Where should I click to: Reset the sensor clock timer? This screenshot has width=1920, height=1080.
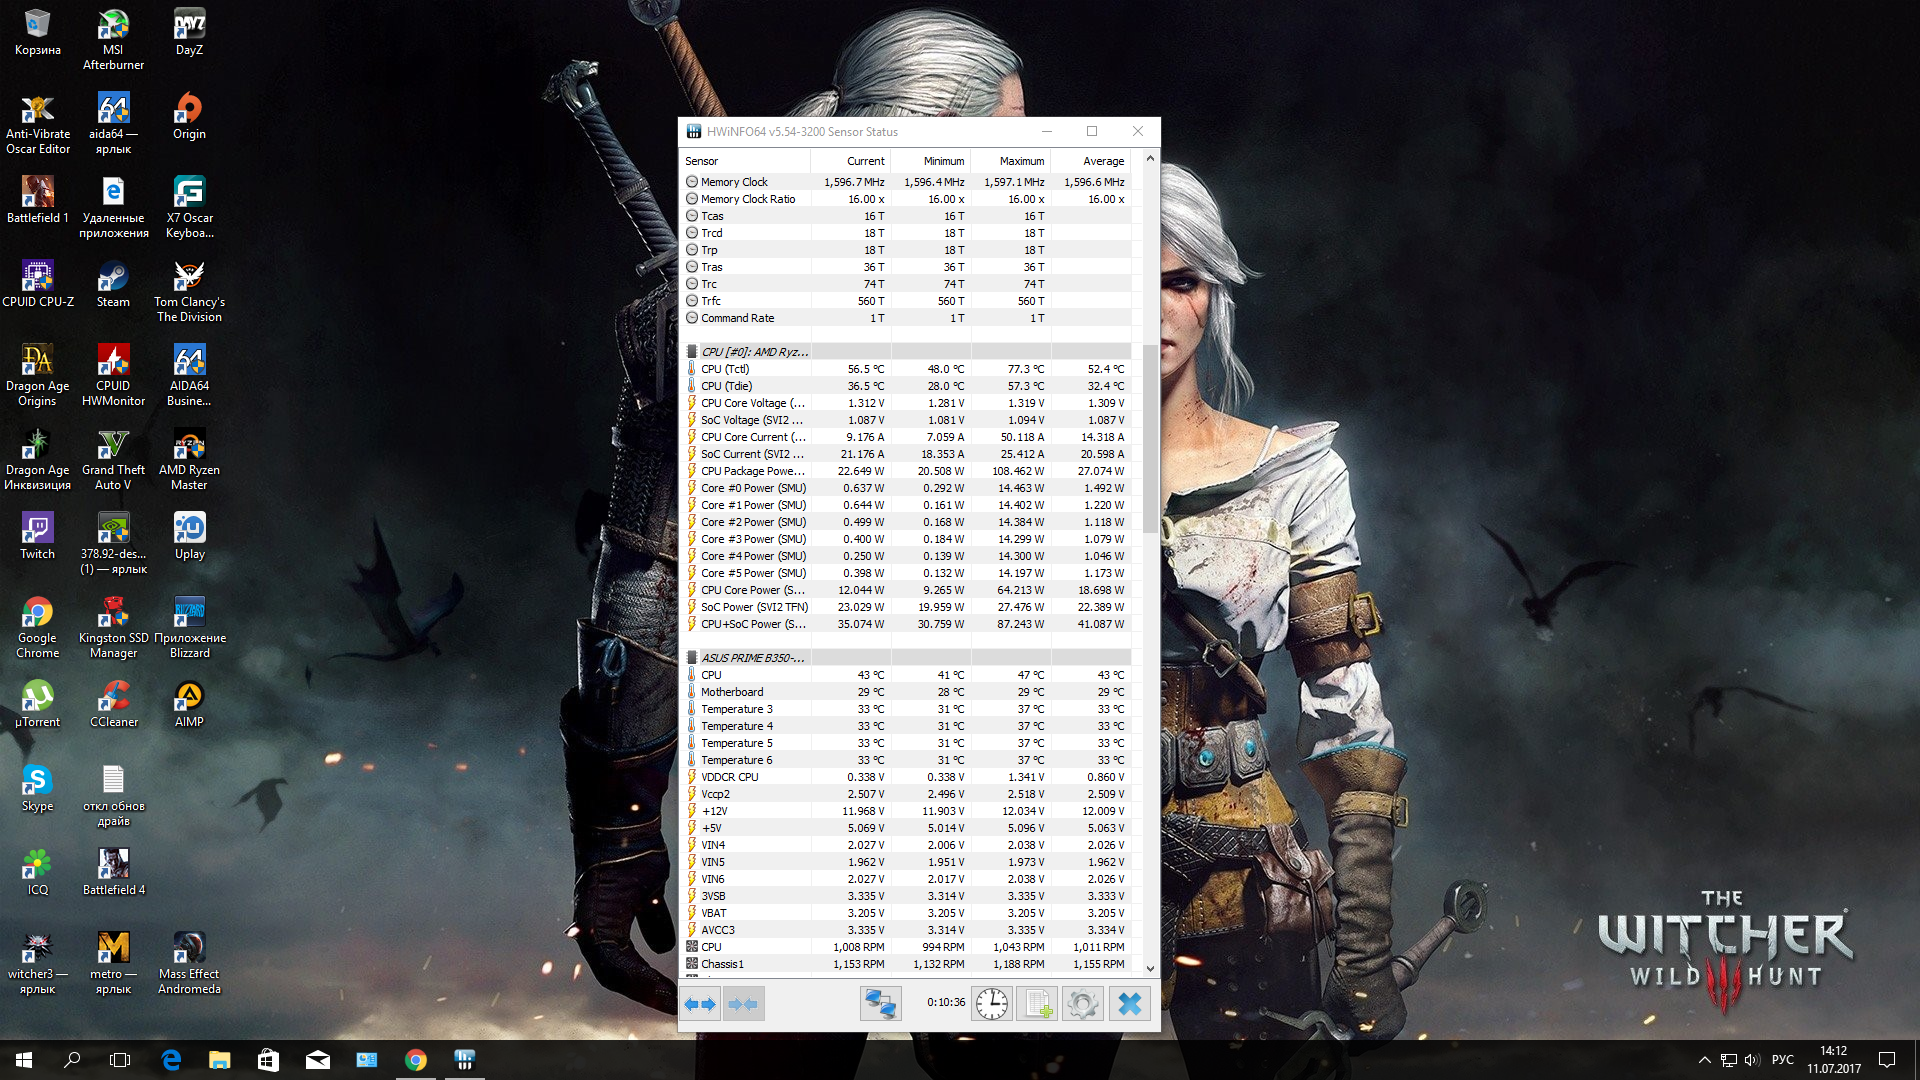click(x=991, y=1003)
